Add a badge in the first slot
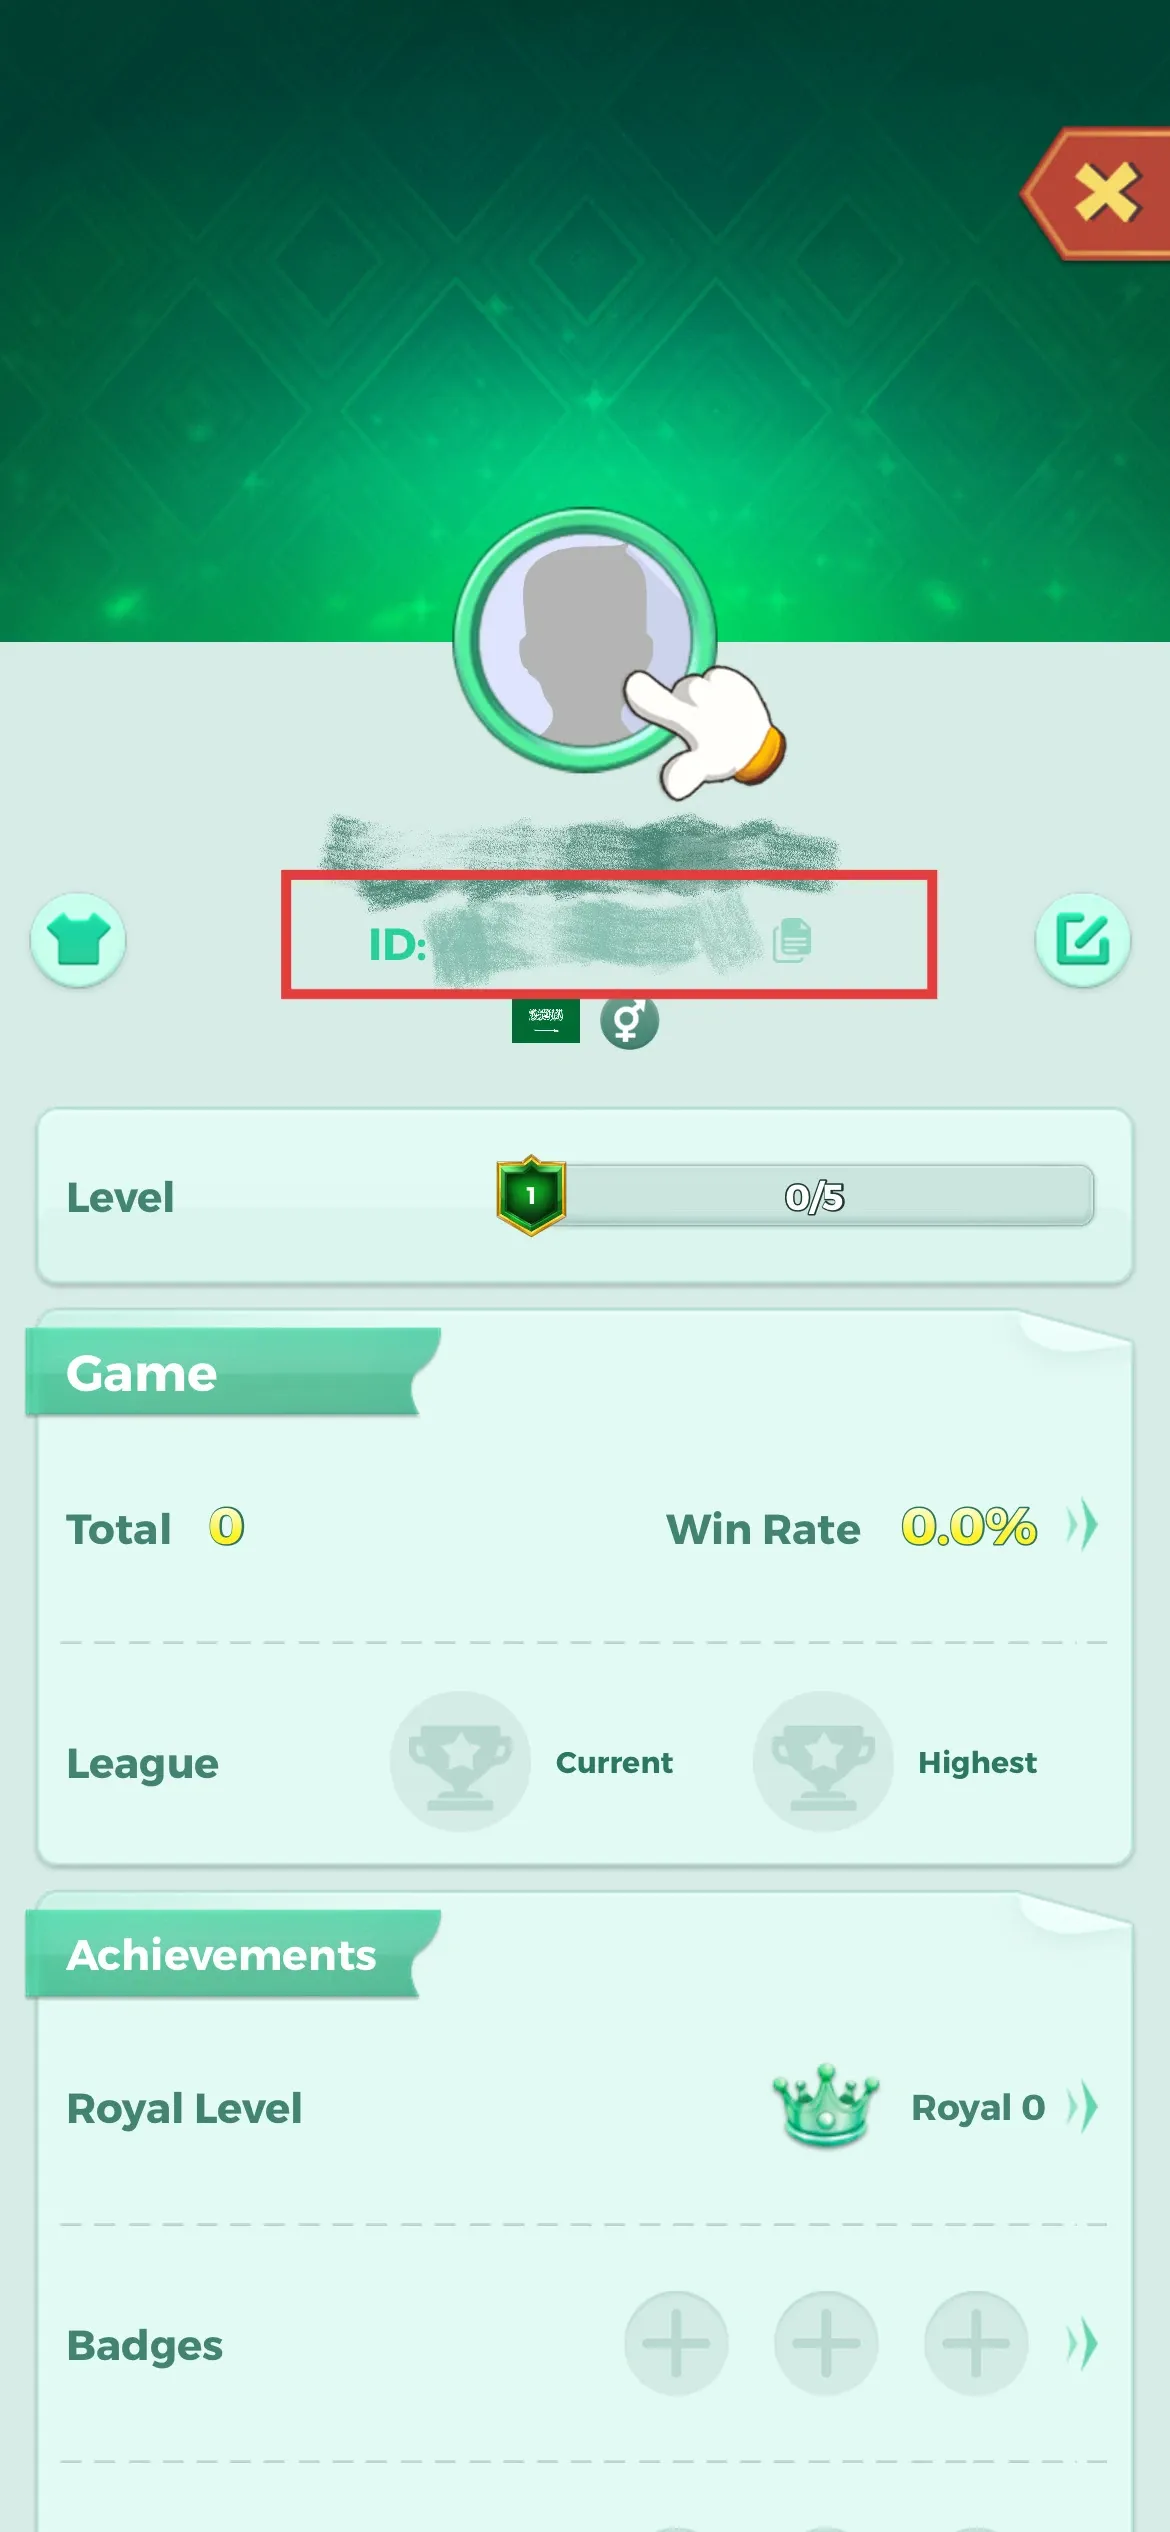The height and width of the screenshot is (2532, 1170). point(676,2343)
